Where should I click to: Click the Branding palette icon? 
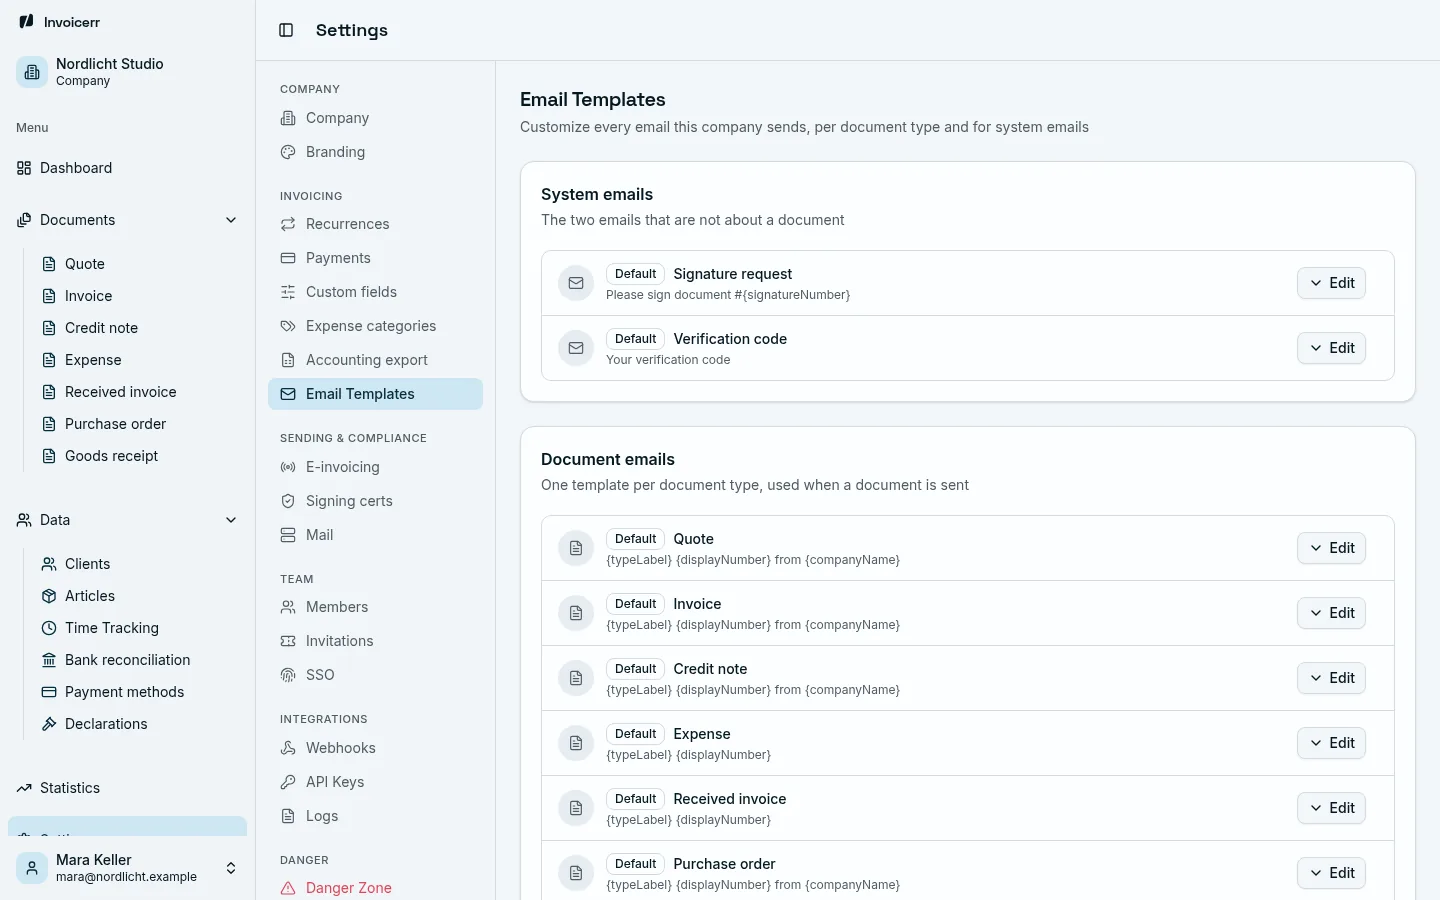[x=288, y=152]
